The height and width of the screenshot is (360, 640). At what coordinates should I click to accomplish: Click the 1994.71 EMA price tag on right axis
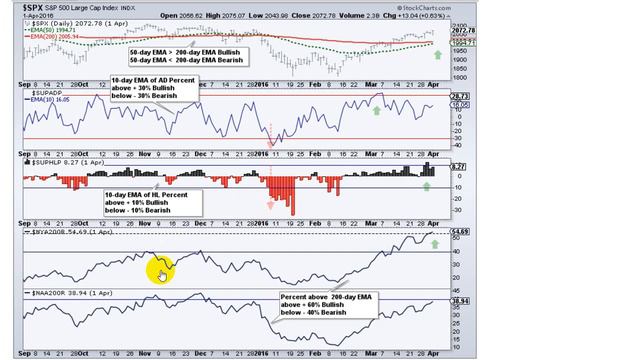click(x=463, y=42)
